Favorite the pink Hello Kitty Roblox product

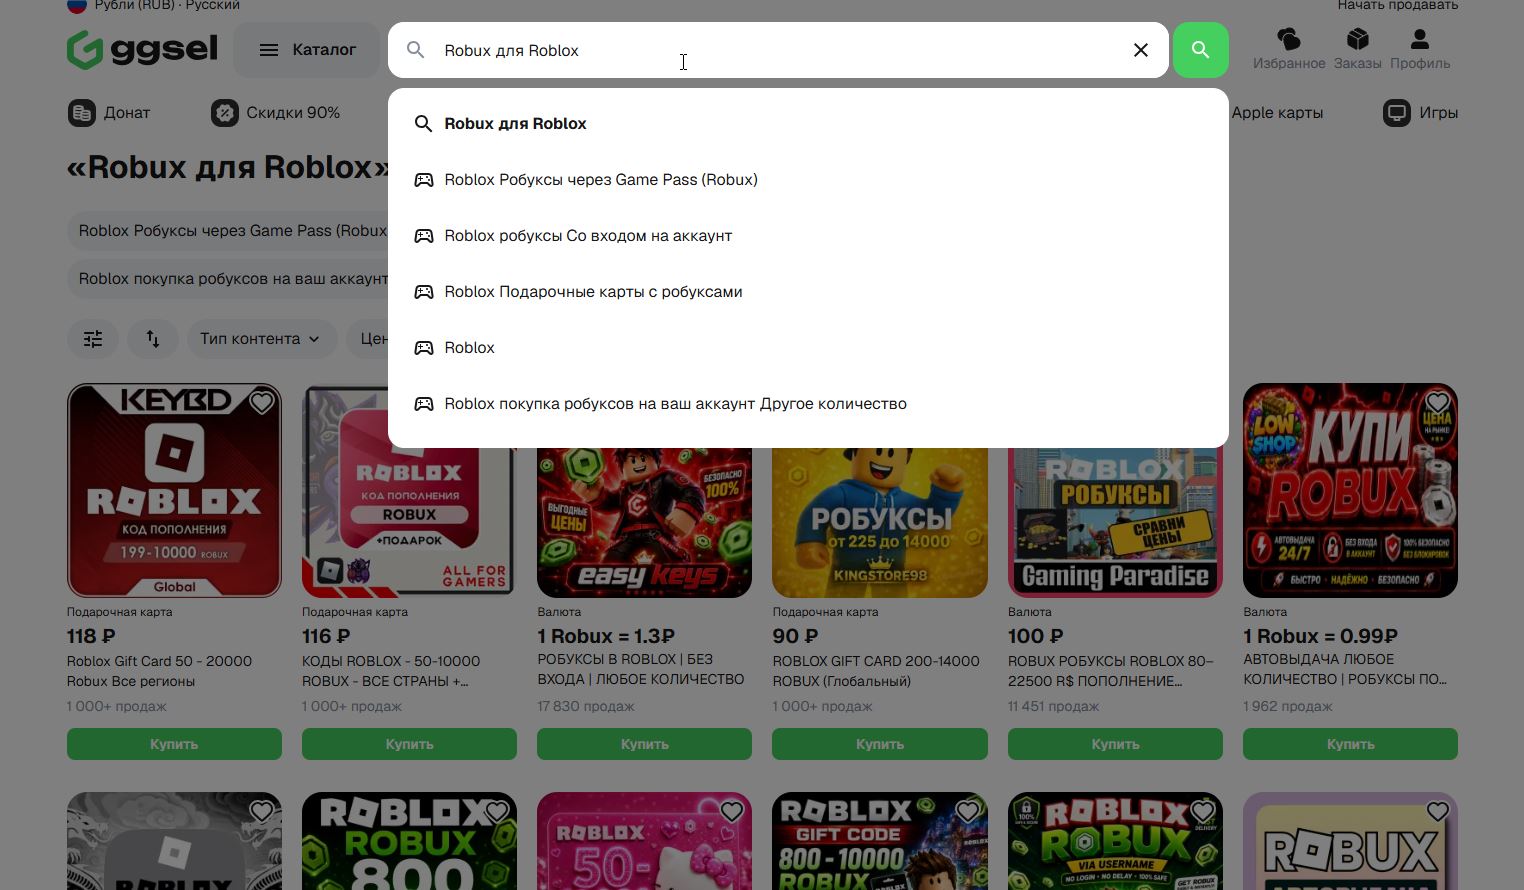[732, 811]
